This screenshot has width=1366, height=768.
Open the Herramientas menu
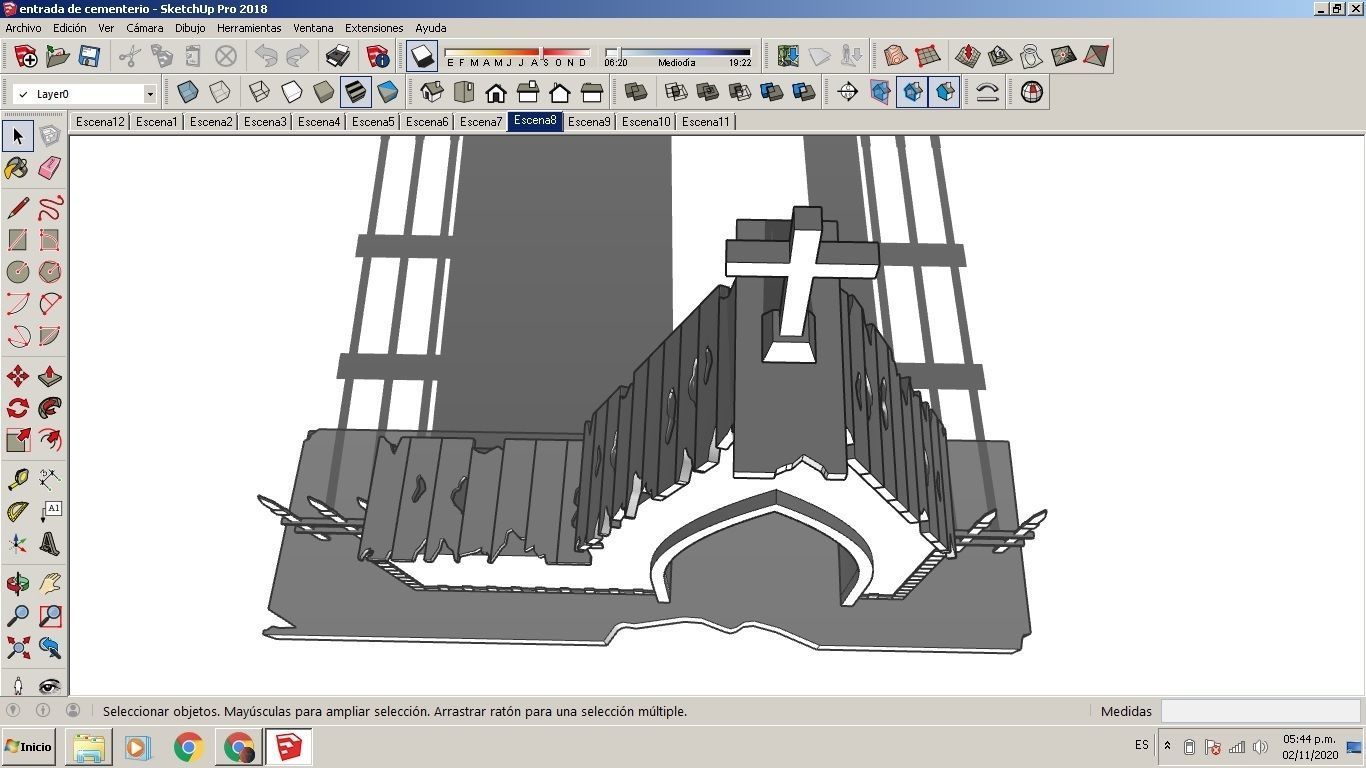point(249,28)
